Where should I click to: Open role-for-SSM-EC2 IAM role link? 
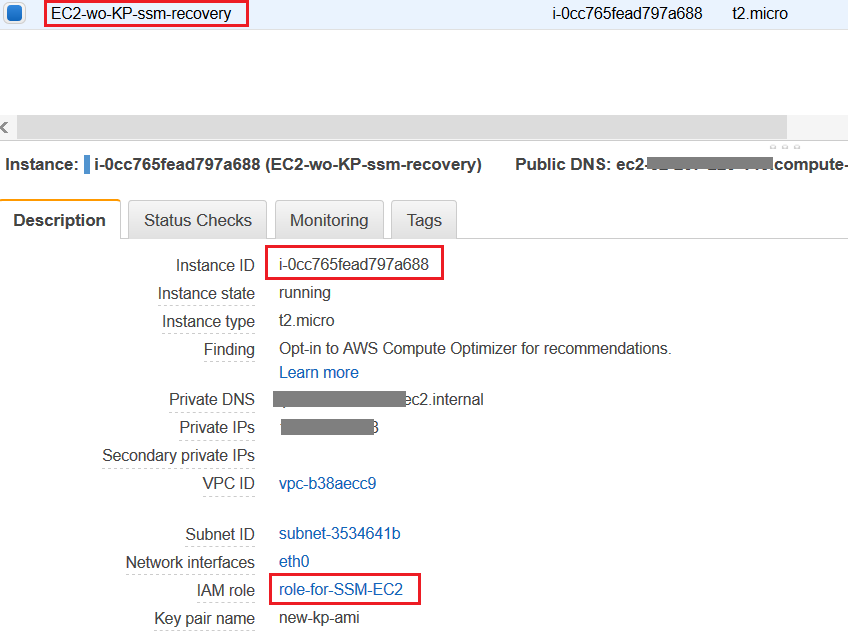tap(341, 590)
